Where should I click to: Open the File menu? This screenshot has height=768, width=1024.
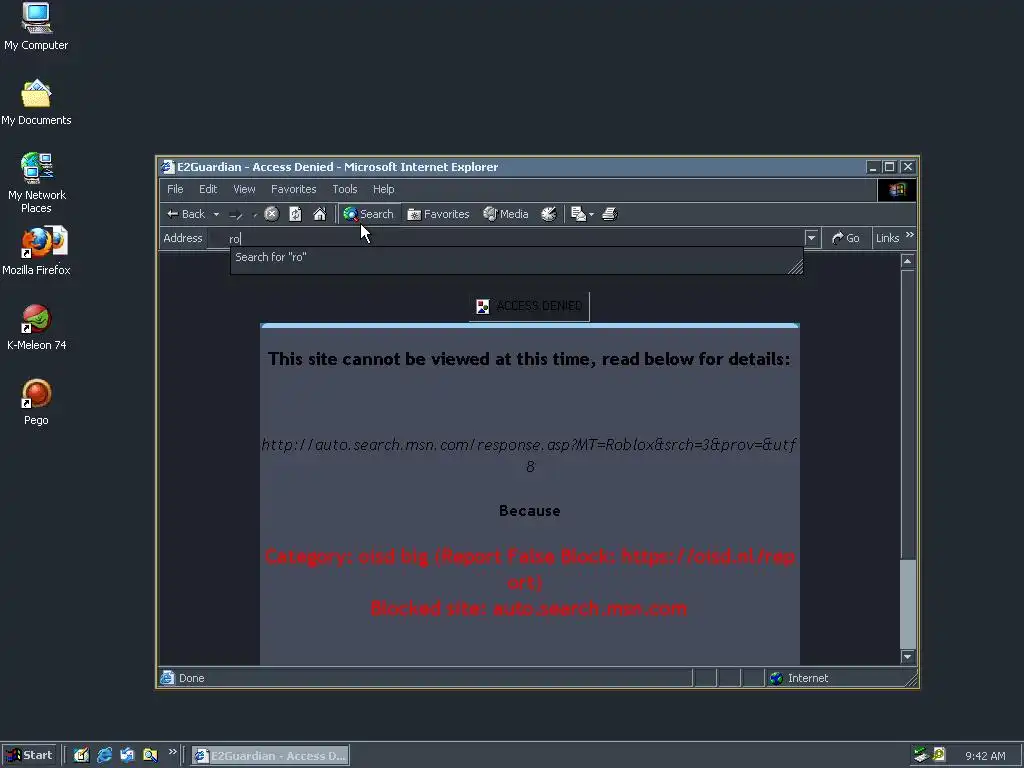click(175, 189)
